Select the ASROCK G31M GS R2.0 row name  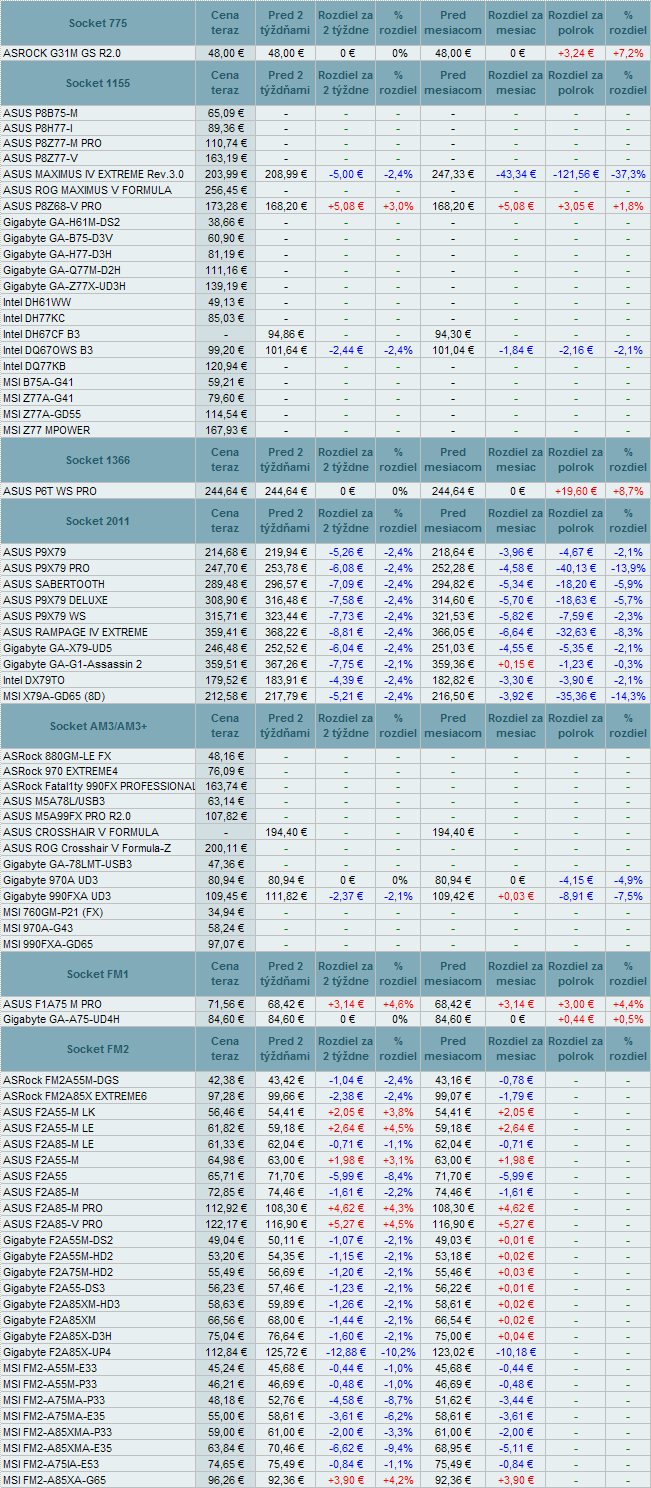[63, 53]
